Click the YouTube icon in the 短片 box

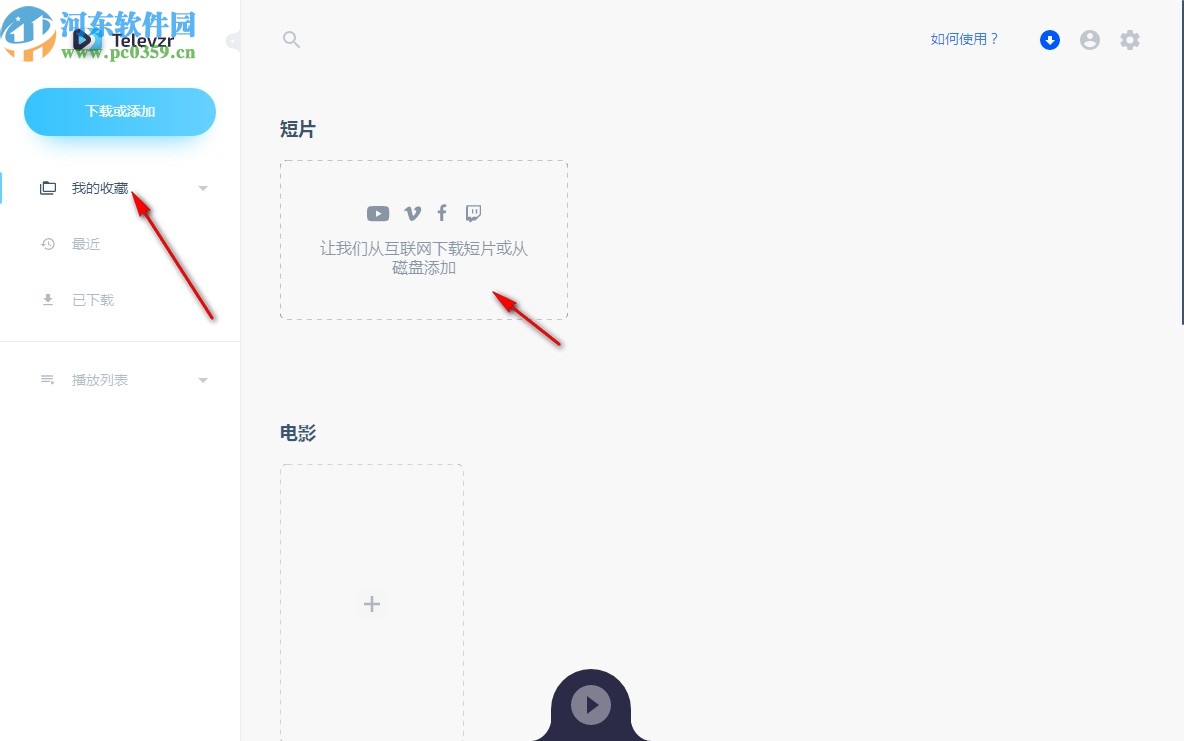(x=378, y=214)
